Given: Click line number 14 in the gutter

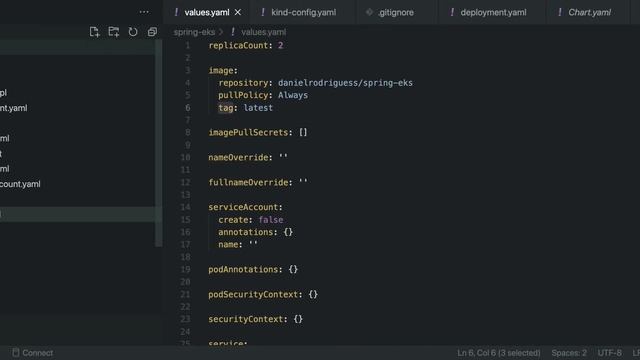Looking at the screenshot, I should [x=185, y=207].
